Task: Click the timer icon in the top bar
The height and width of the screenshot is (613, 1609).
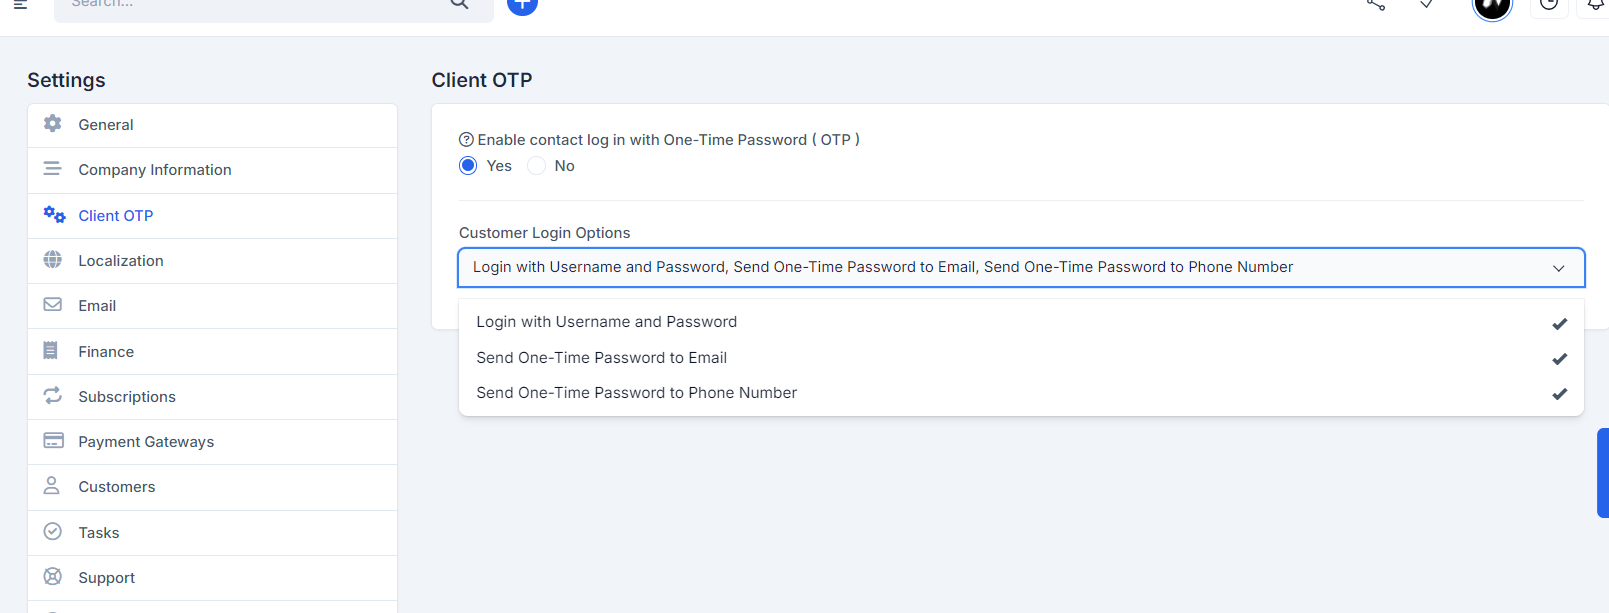Action: click(x=1549, y=6)
